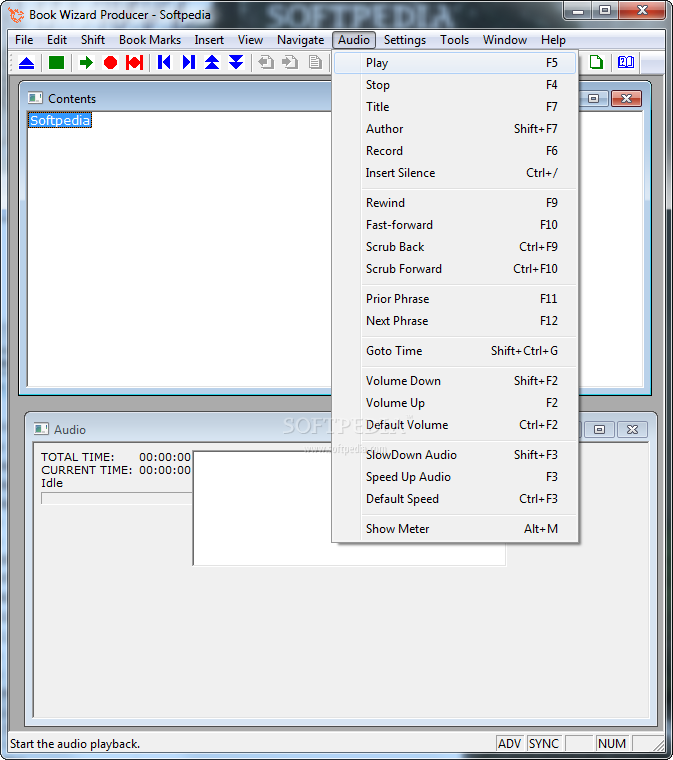Viewport: 673px width, 760px height.
Task: Open the Edit menu
Action: coord(57,40)
